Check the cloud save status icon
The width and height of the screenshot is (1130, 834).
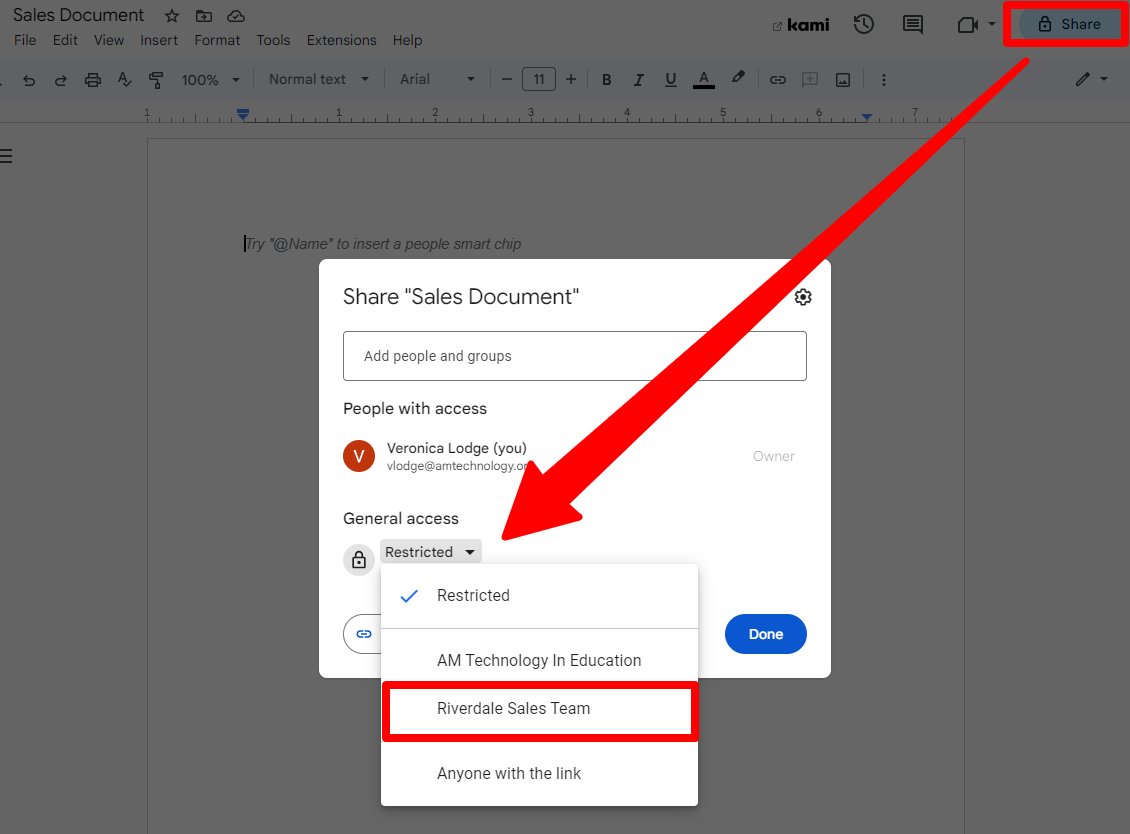[236, 15]
